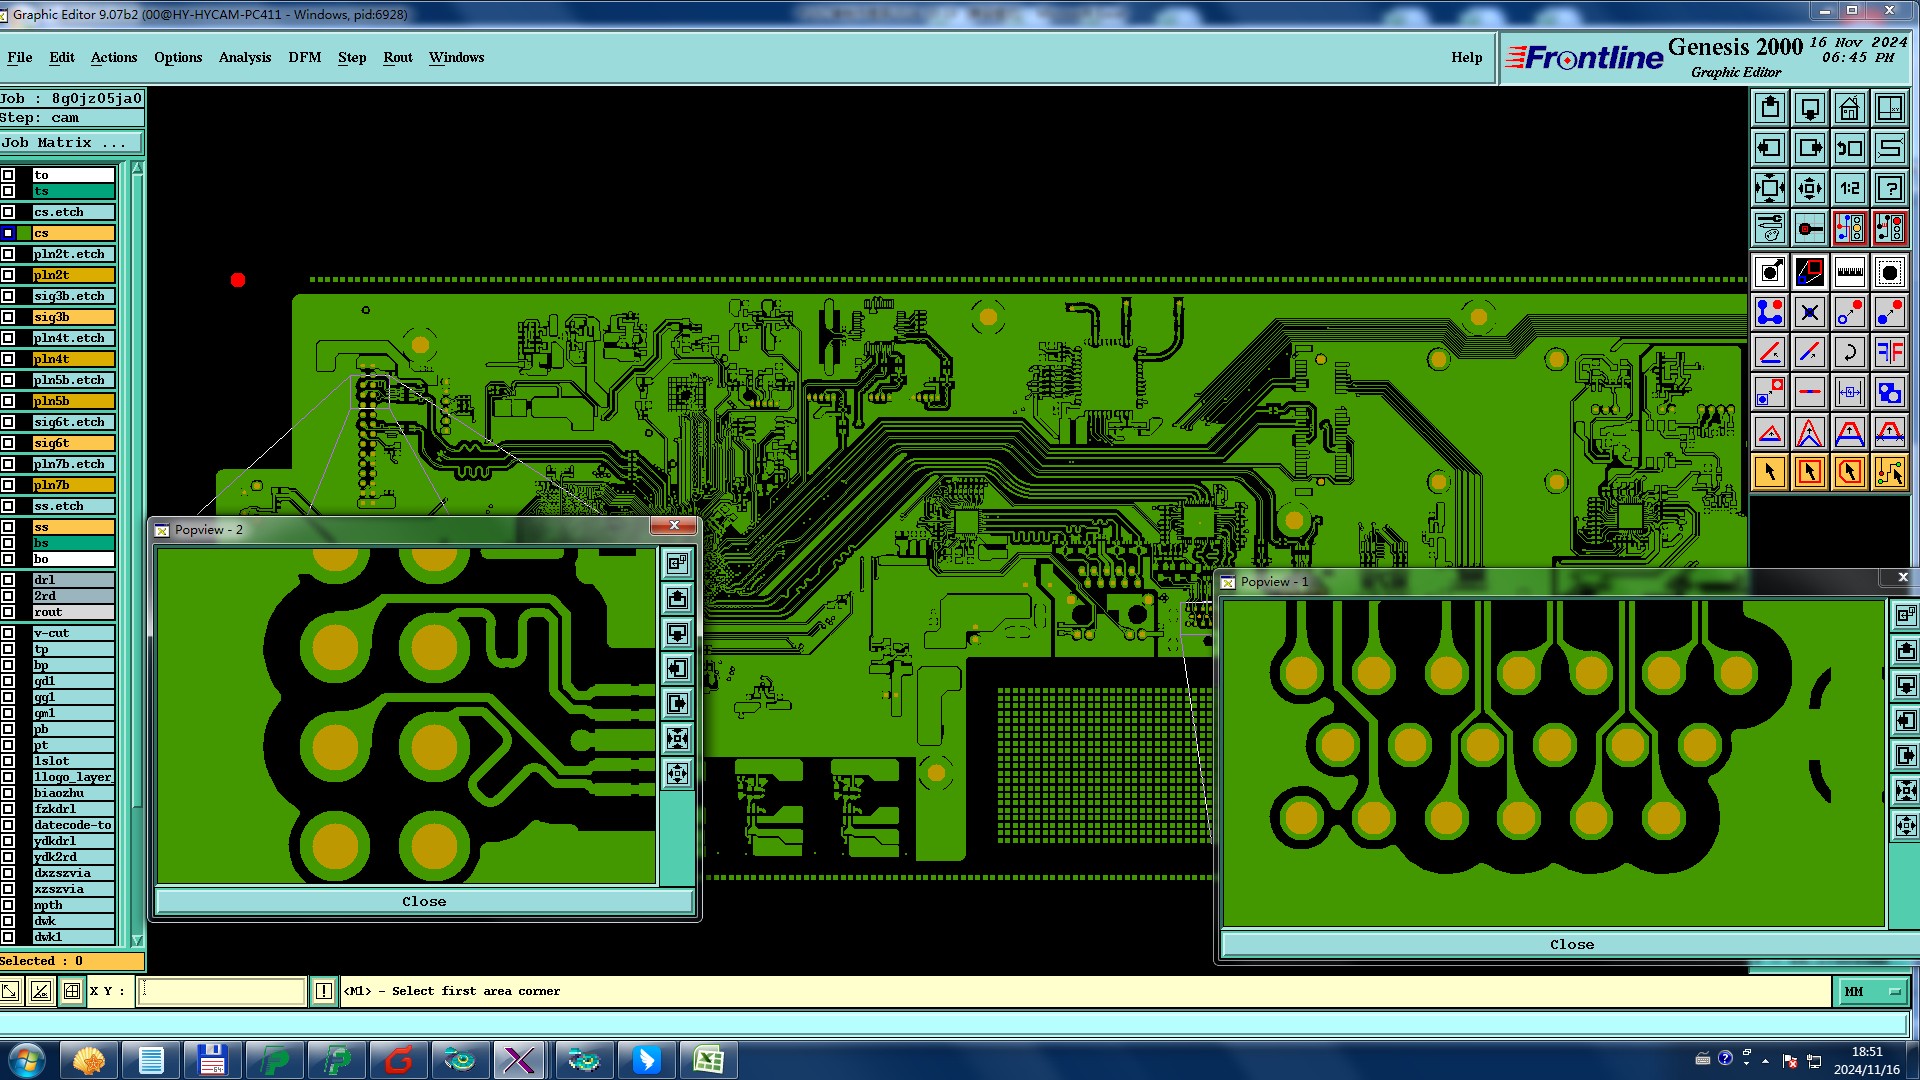Click the 1:2 zoom scale icon
Viewport: 1920px width, 1080px height.
click(1849, 188)
